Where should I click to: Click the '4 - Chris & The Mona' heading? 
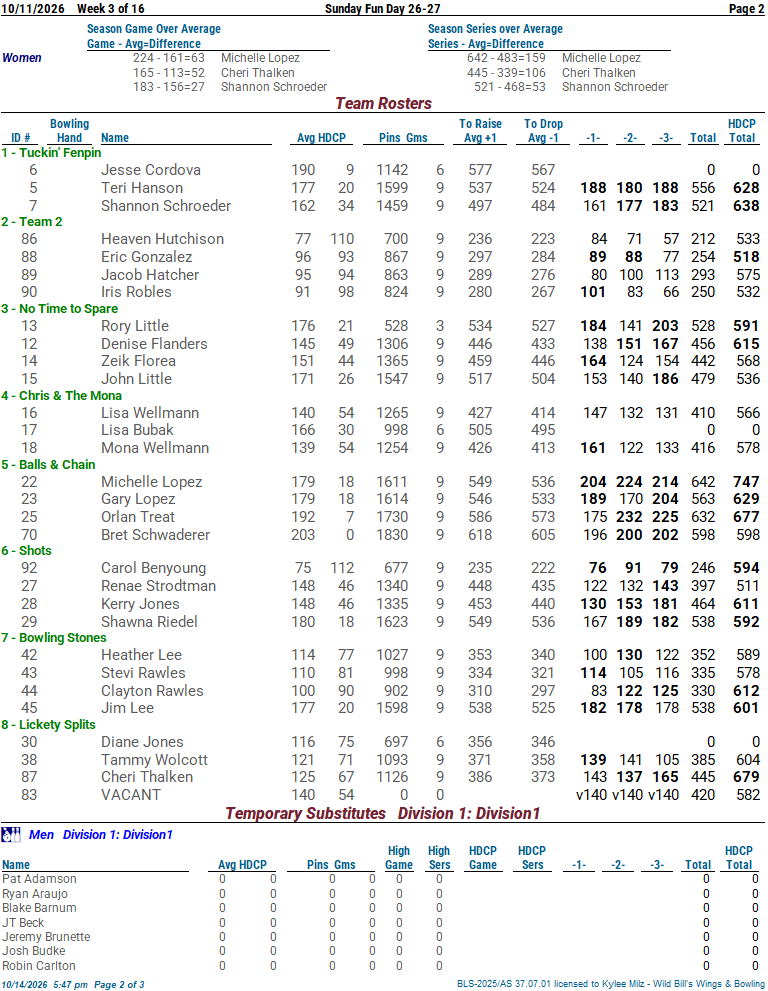coord(61,396)
